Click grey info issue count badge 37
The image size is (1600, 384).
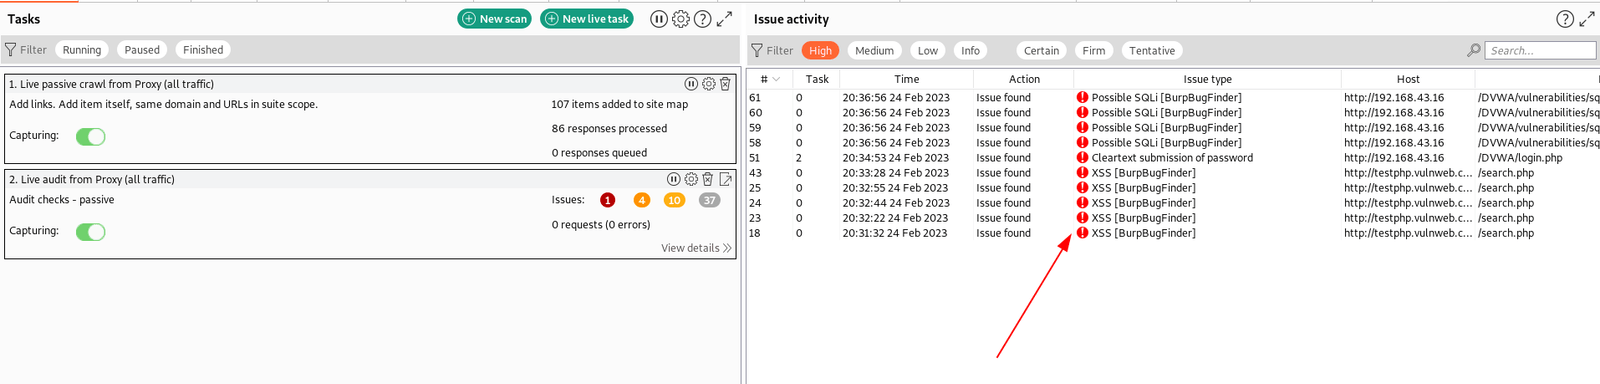point(709,200)
